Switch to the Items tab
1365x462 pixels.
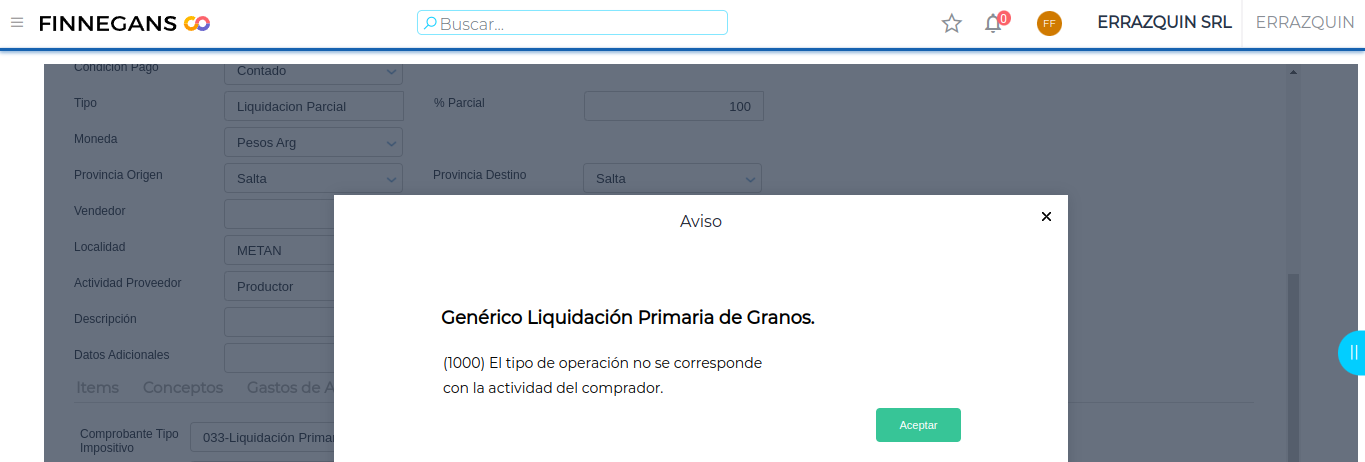tap(97, 387)
